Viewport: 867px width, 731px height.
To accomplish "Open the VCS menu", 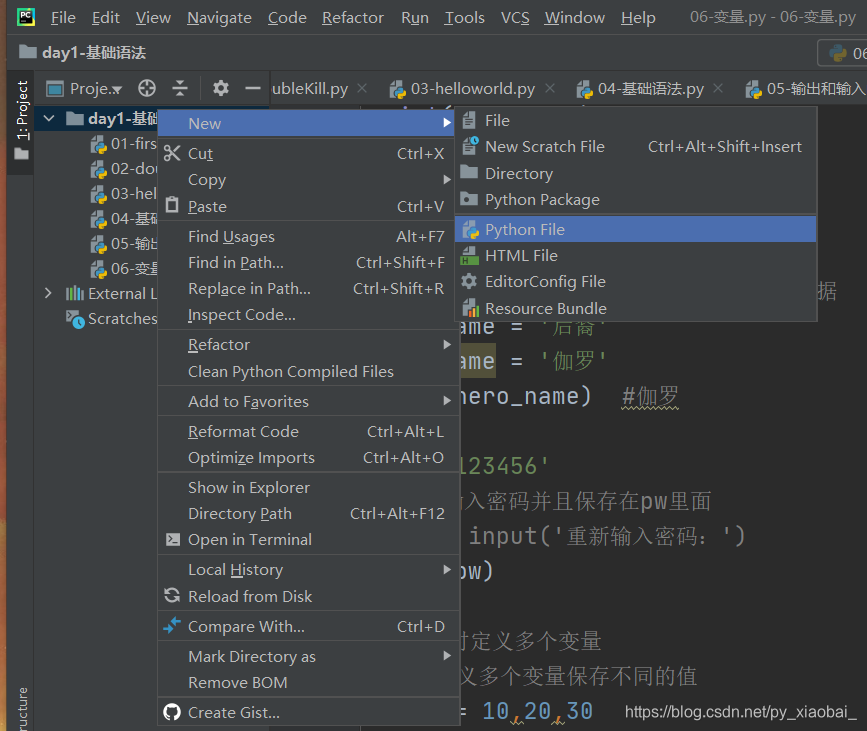I will point(515,18).
